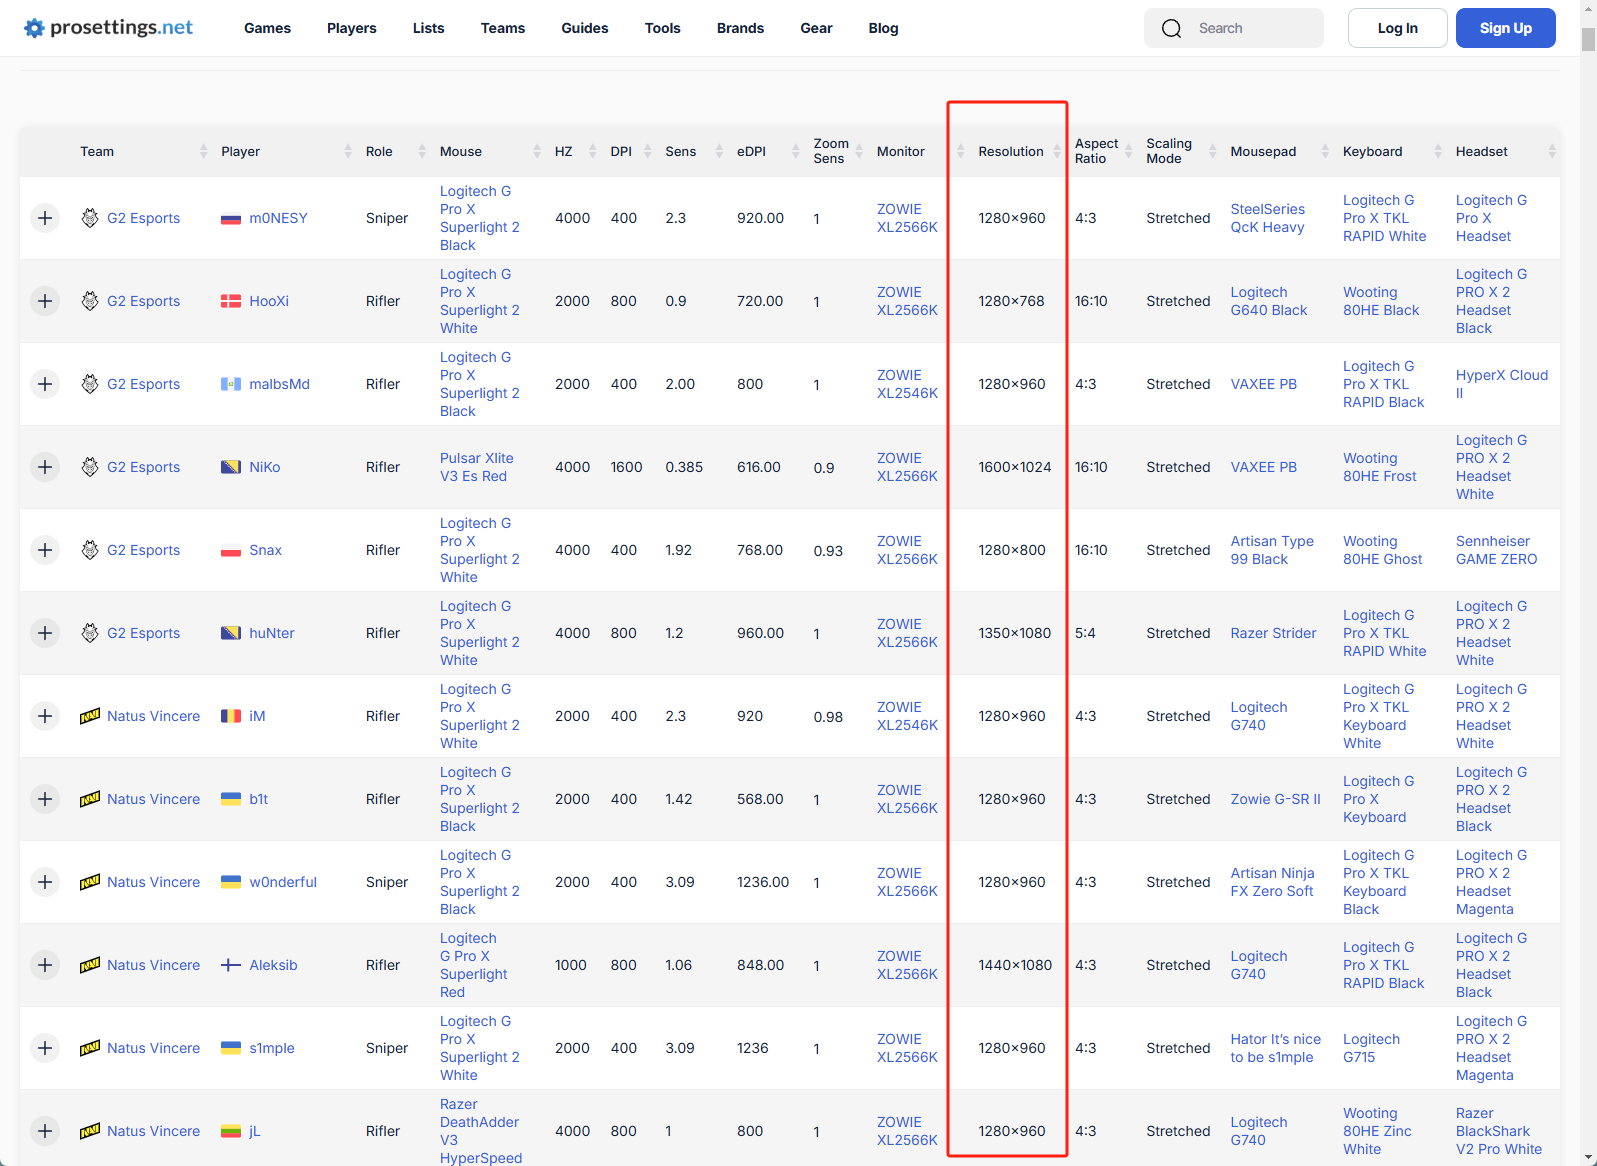Click the Russian flag beside m0NESY
The height and width of the screenshot is (1166, 1597).
click(231, 218)
